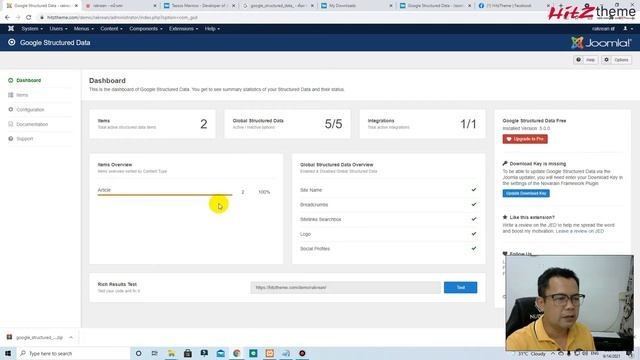Click the Dashboard sidebar icon
640x360 pixels.
[11, 80]
